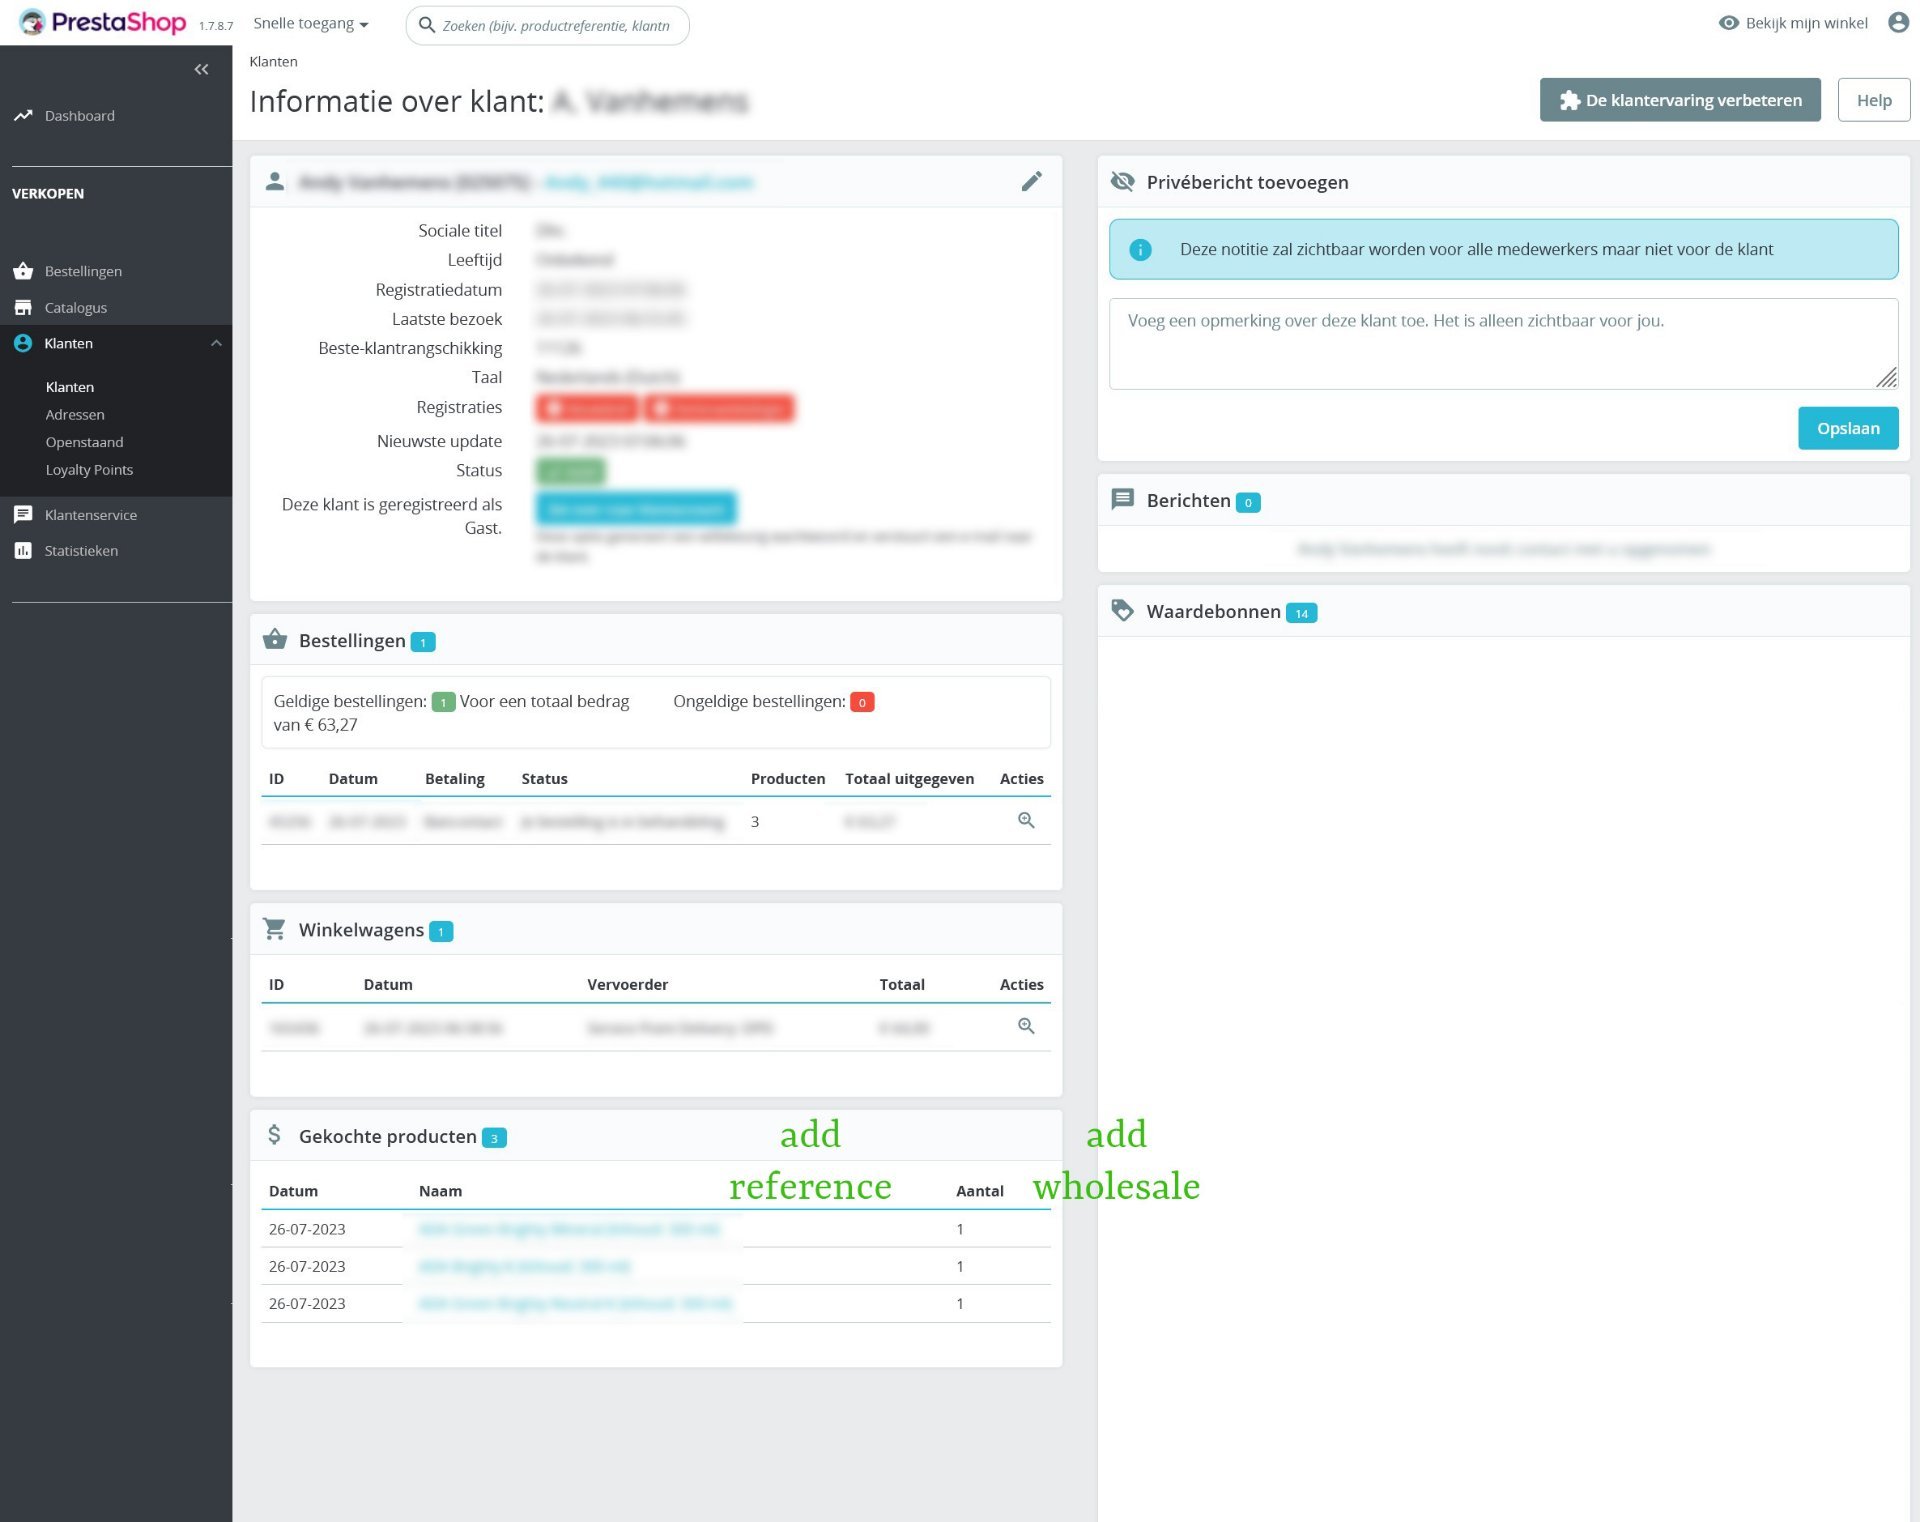Click the Klantenservice chat icon in sidebar
This screenshot has width=1920, height=1522.
(x=23, y=514)
